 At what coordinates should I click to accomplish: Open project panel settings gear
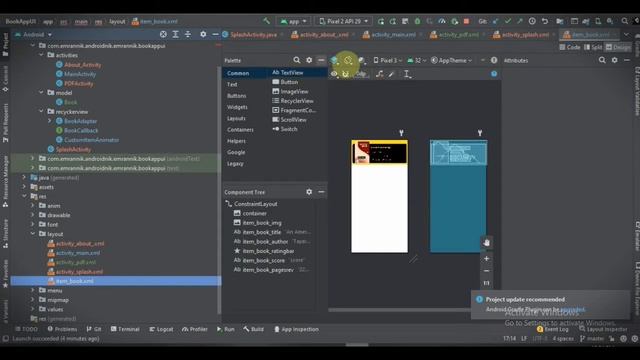[203, 34]
